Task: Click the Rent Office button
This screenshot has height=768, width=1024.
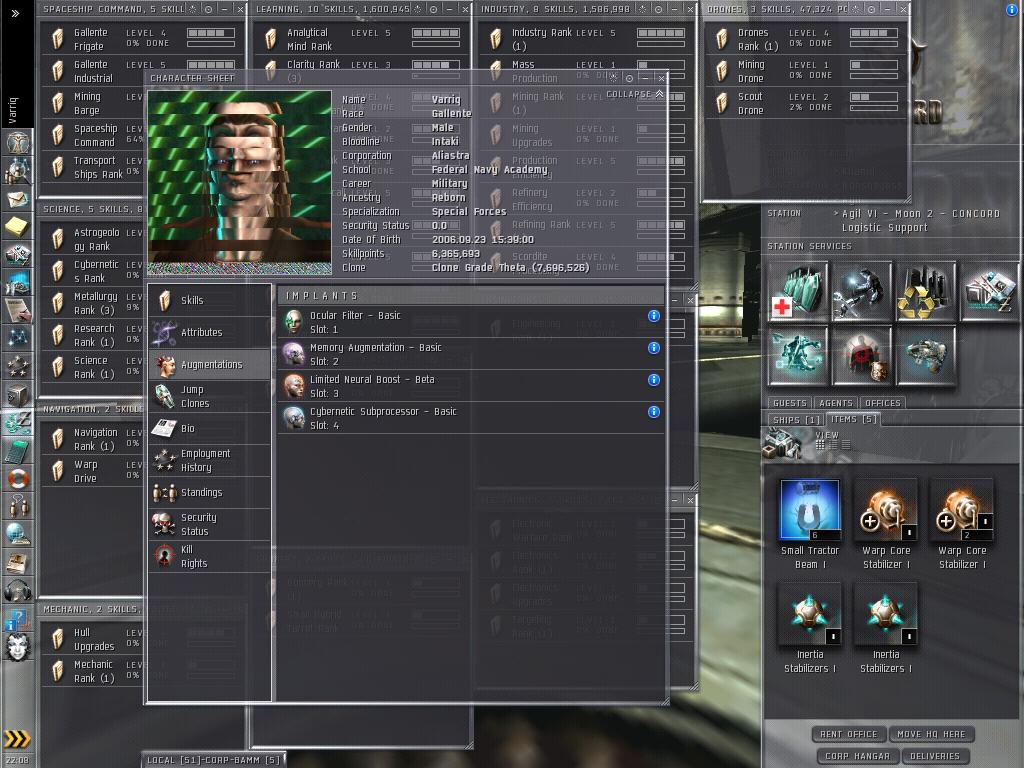Action: [x=848, y=735]
